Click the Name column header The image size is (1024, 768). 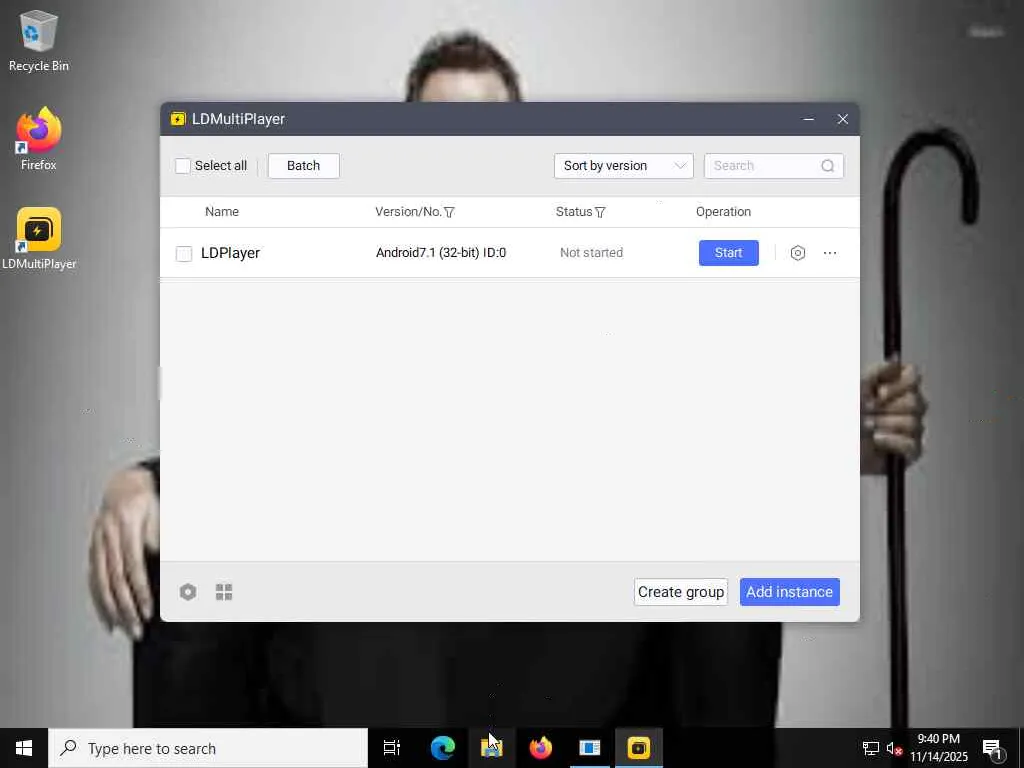[x=222, y=212]
